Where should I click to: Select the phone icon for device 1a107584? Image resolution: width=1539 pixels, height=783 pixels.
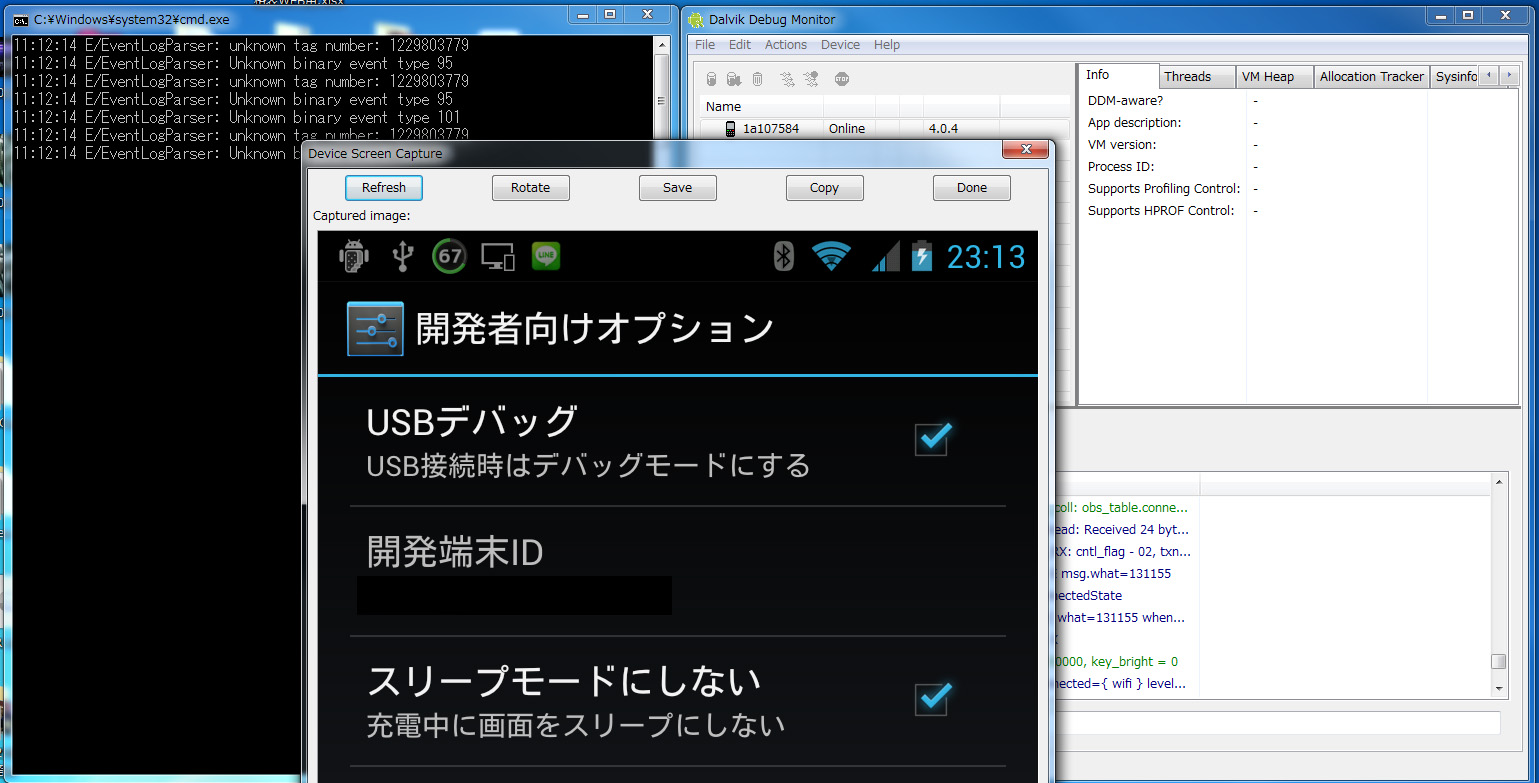pos(731,129)
